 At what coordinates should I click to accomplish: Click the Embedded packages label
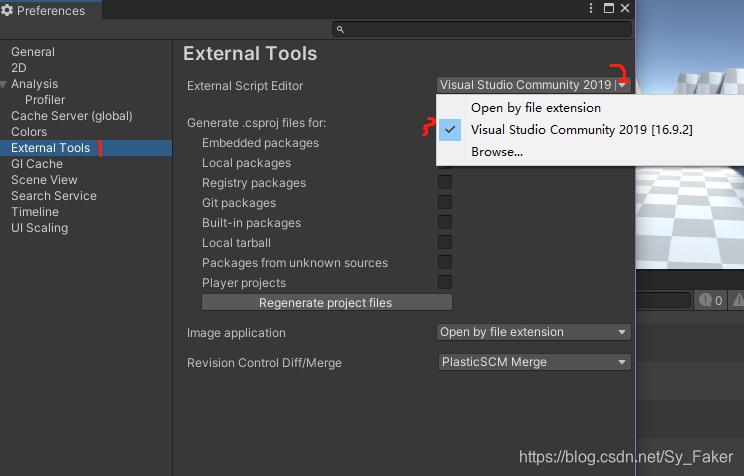pyautogui.click(x=260, y=143)
